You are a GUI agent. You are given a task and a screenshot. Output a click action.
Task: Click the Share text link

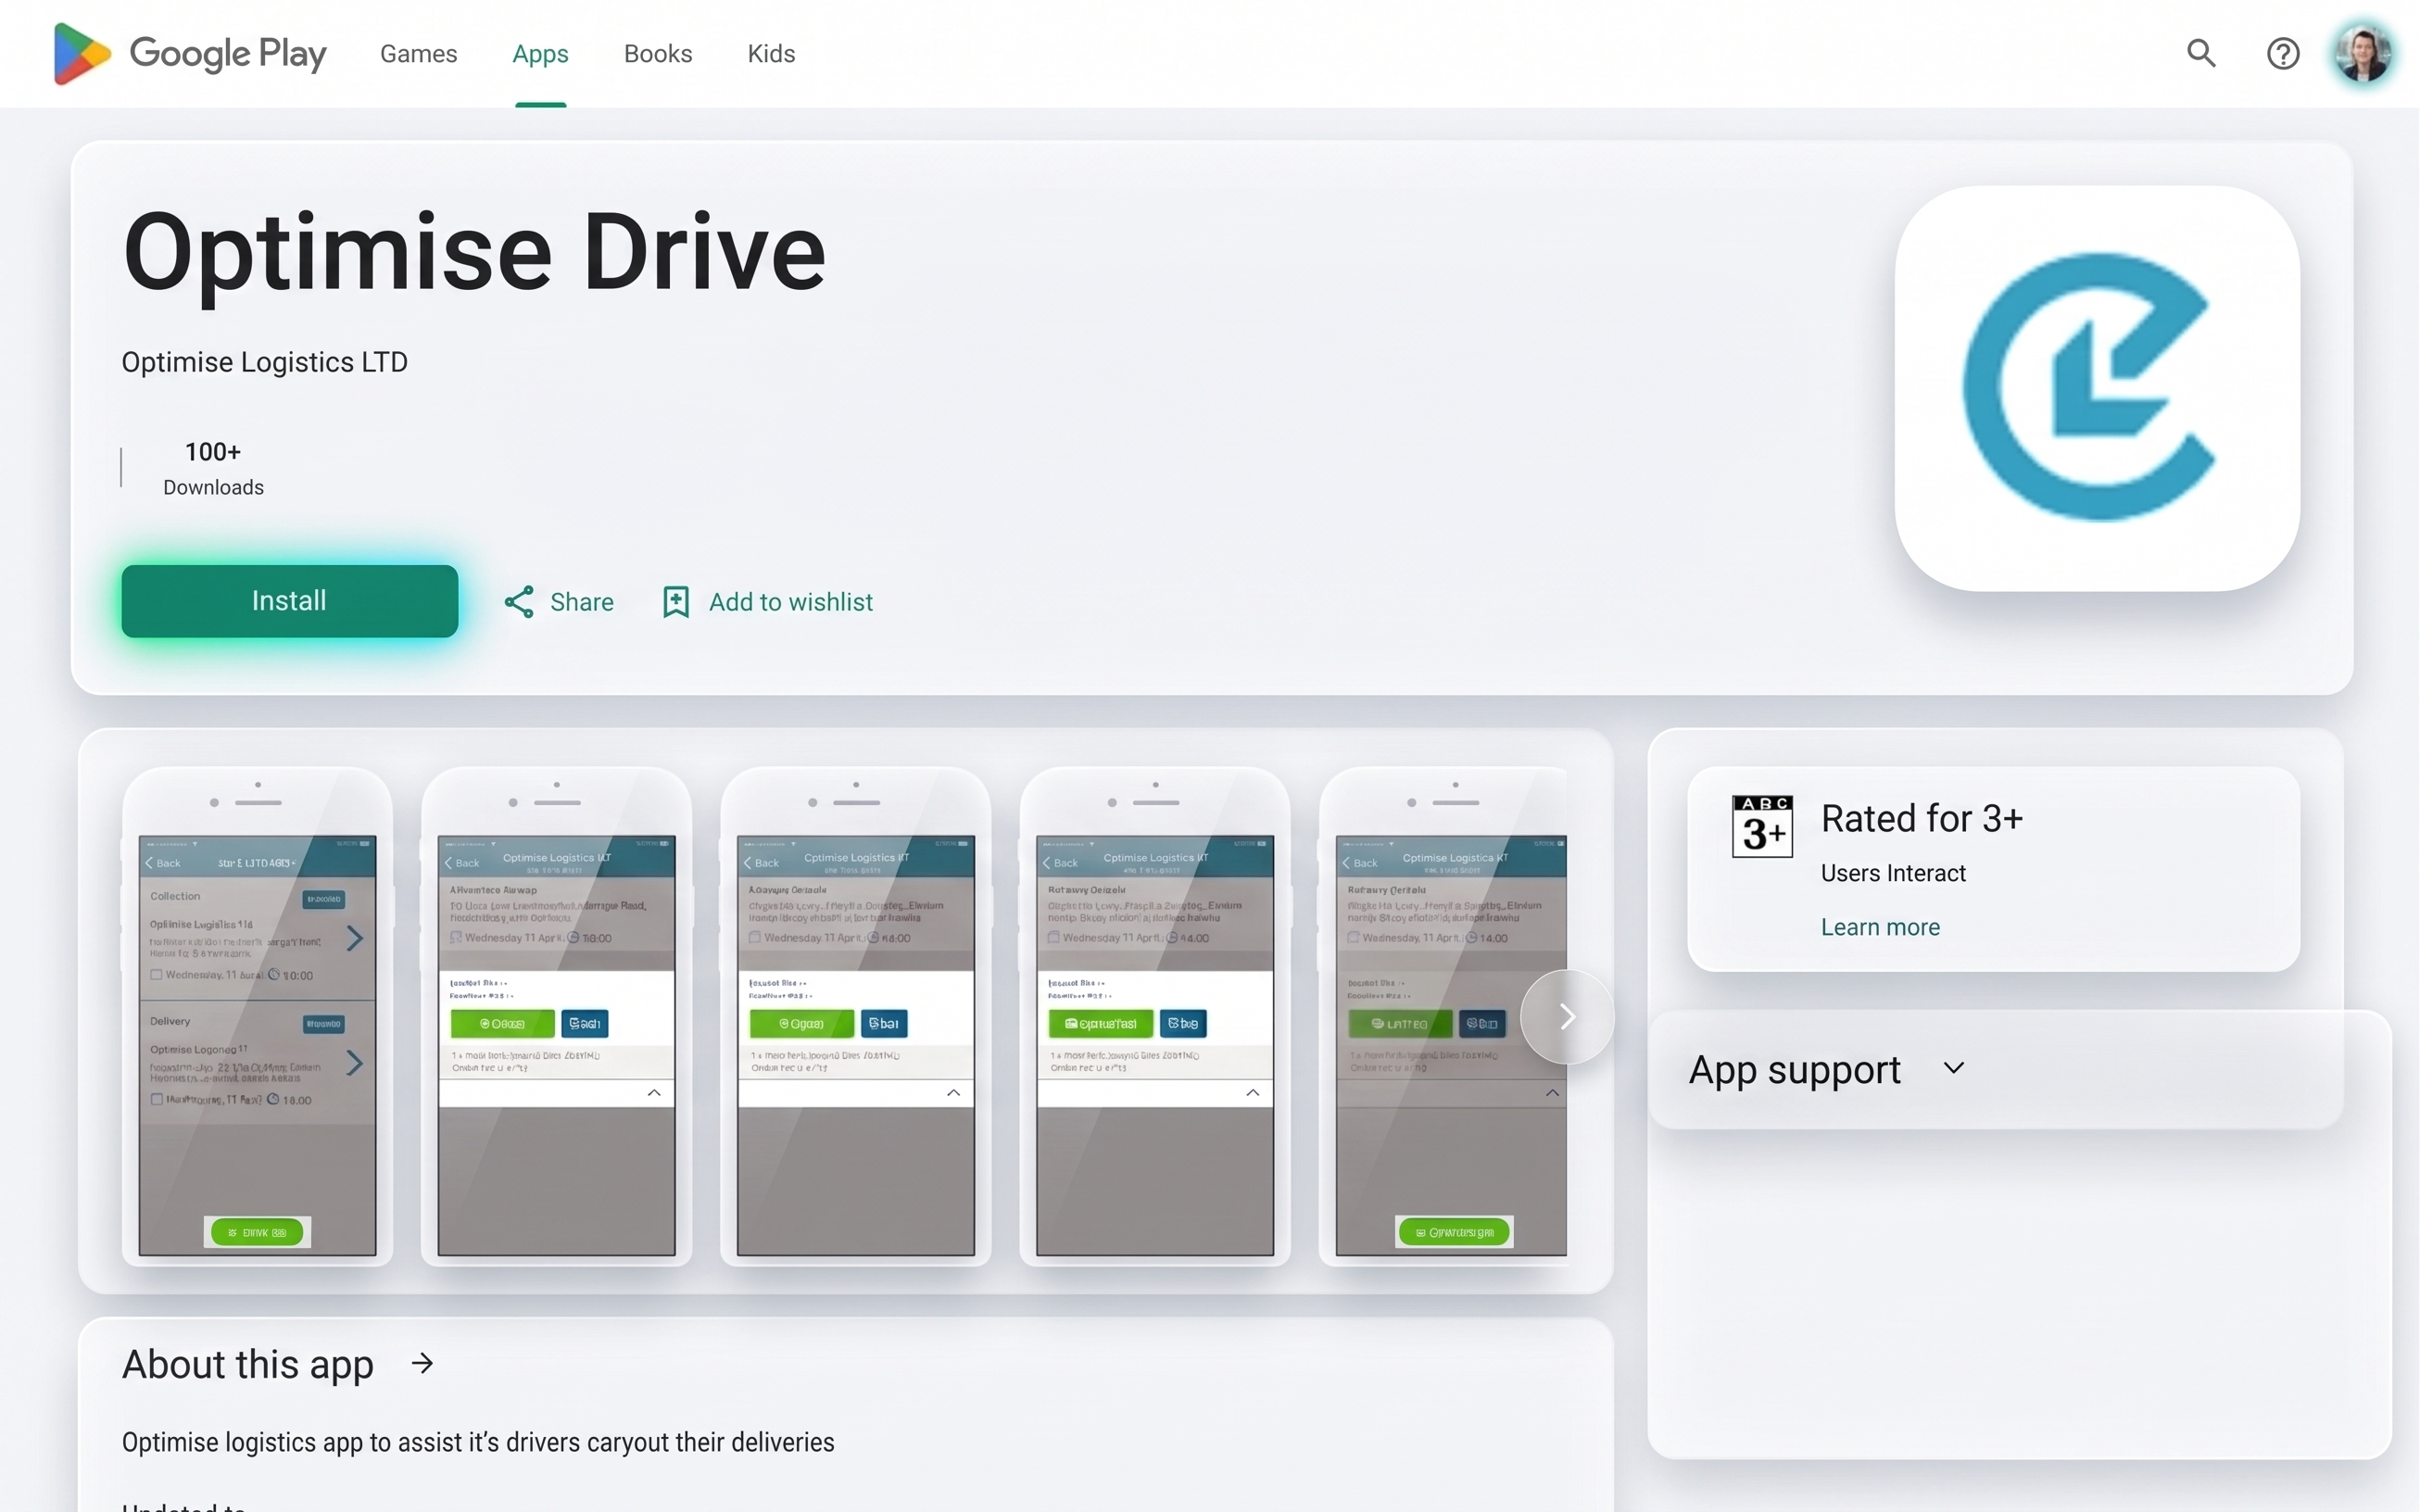coord(582,602)
